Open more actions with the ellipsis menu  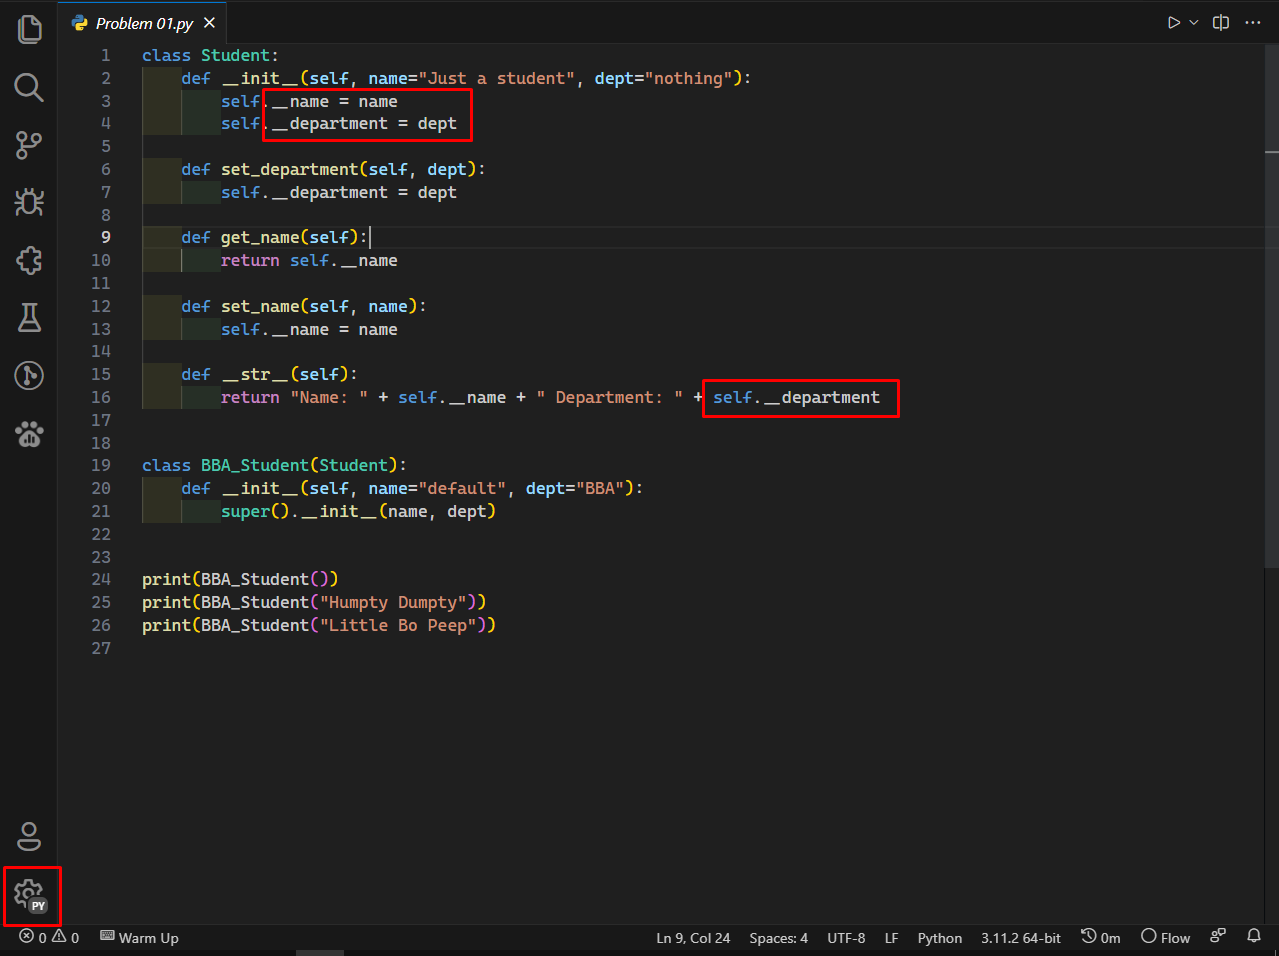(1253, 21)
